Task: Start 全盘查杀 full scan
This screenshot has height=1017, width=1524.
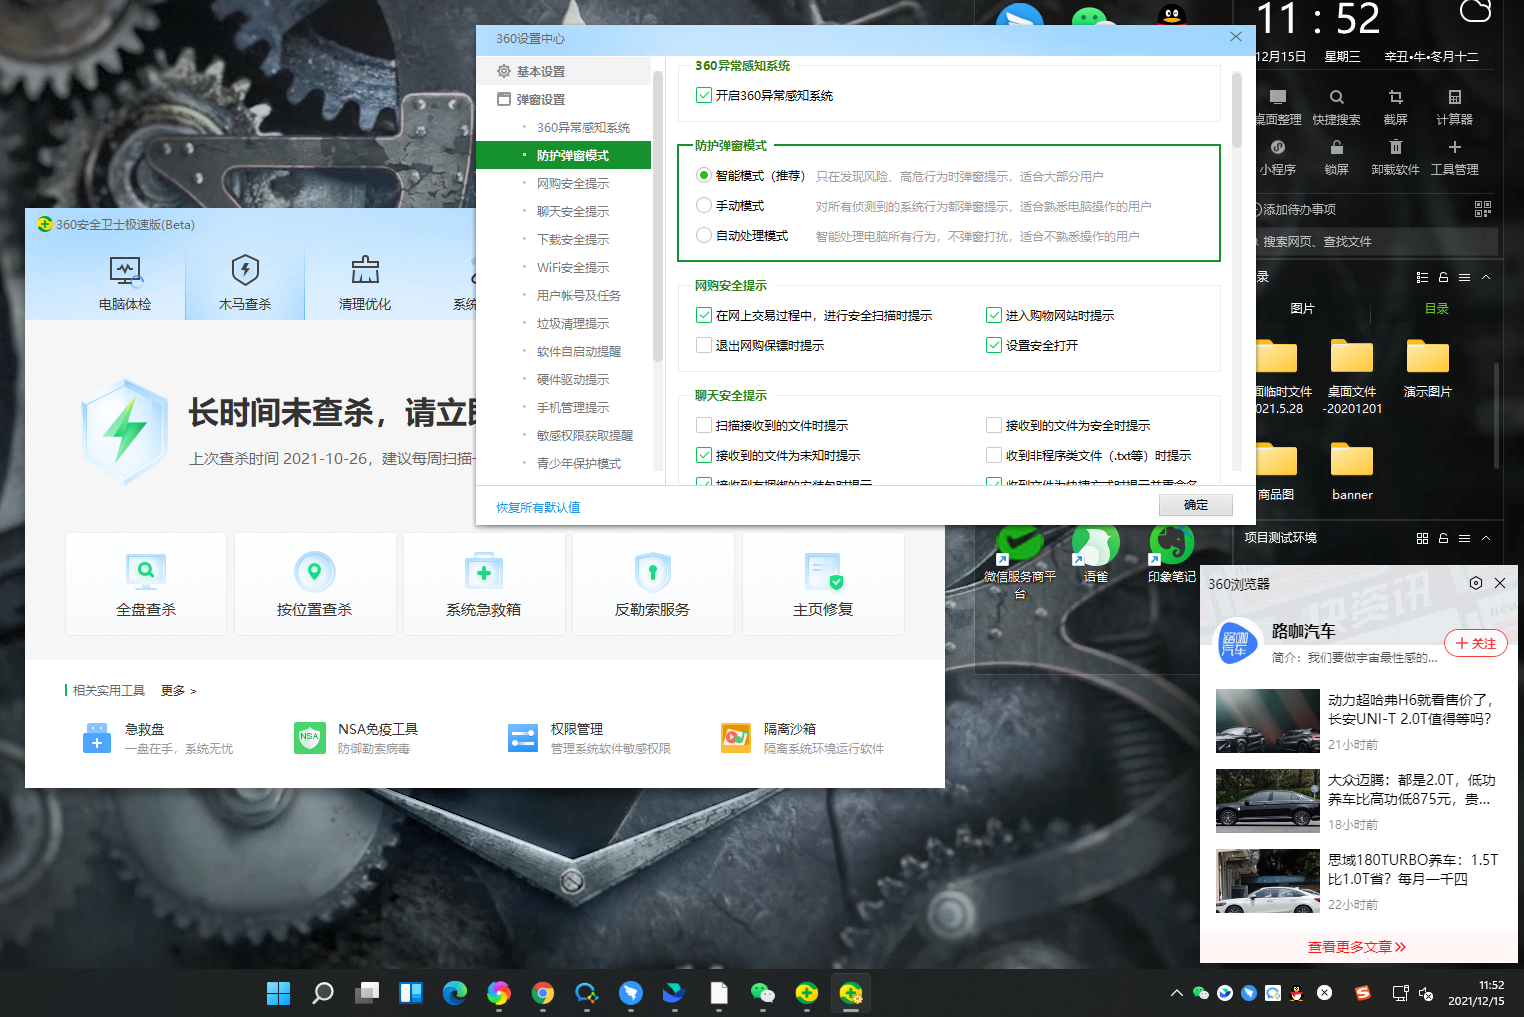Action: click(146, 584)
